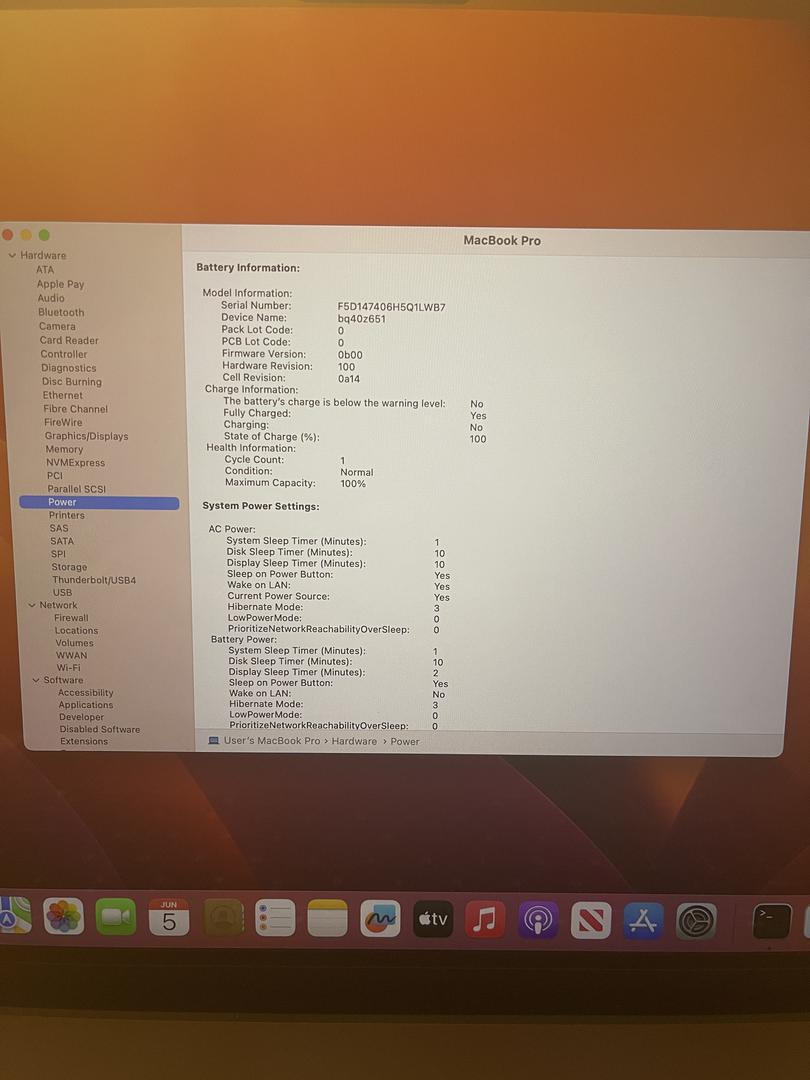Open the Disc Burning entry
The width and height of the screenshot is (810, 1080).
point(72,382)
